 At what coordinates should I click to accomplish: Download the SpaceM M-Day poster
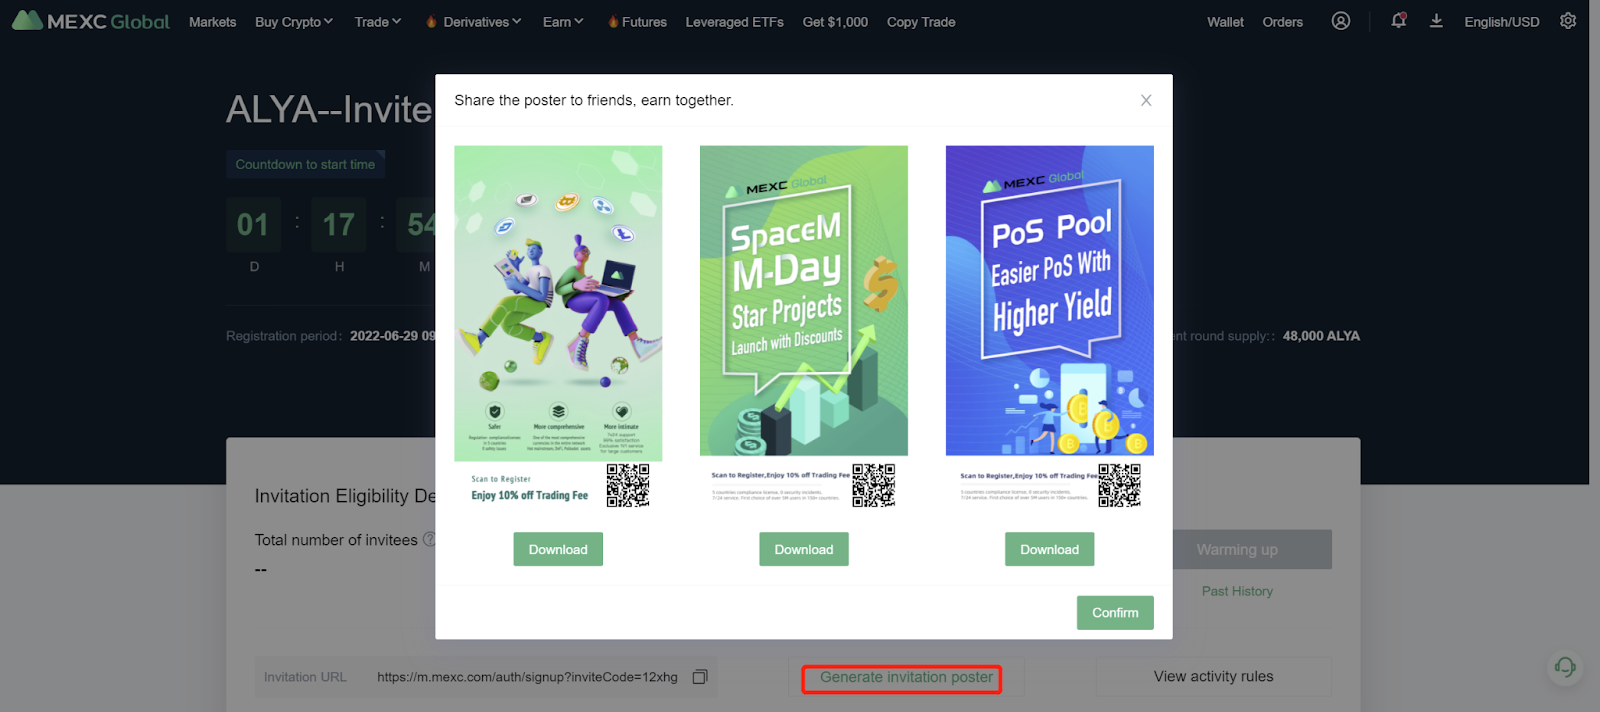(804, 549)
